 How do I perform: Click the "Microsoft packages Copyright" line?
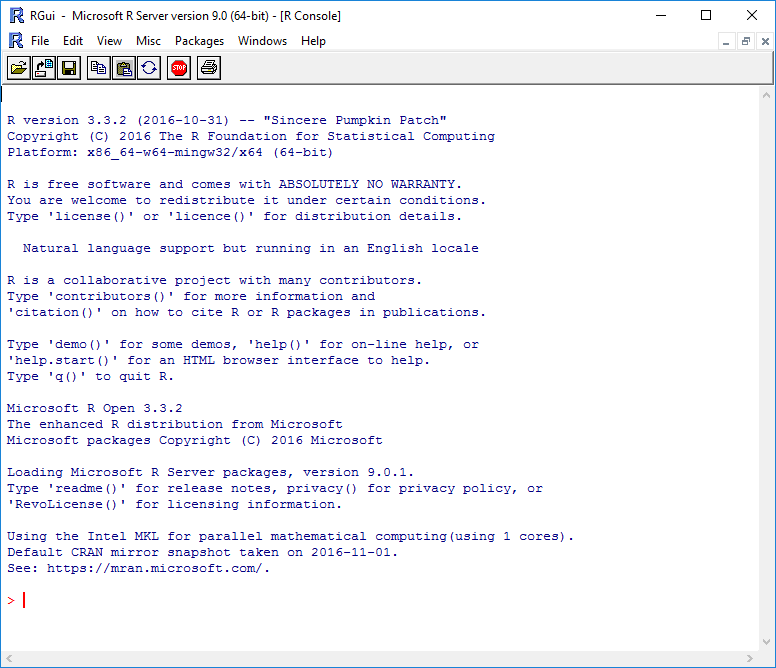click(x=194, y=440)
